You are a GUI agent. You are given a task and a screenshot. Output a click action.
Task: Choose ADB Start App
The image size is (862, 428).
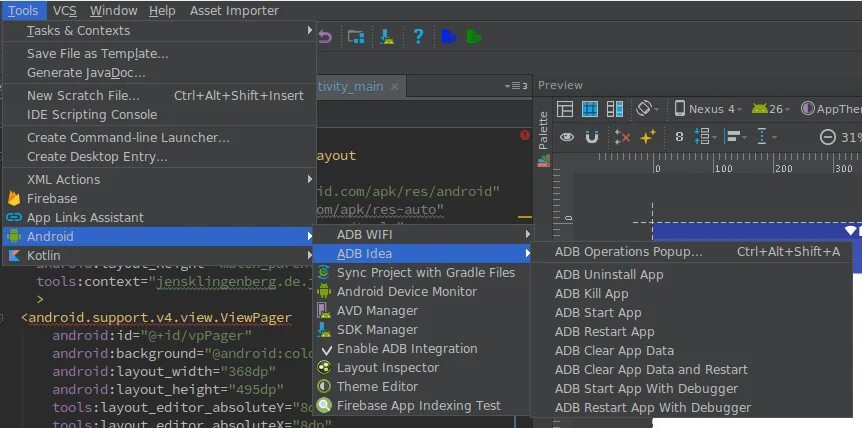[x=692, y=313]
